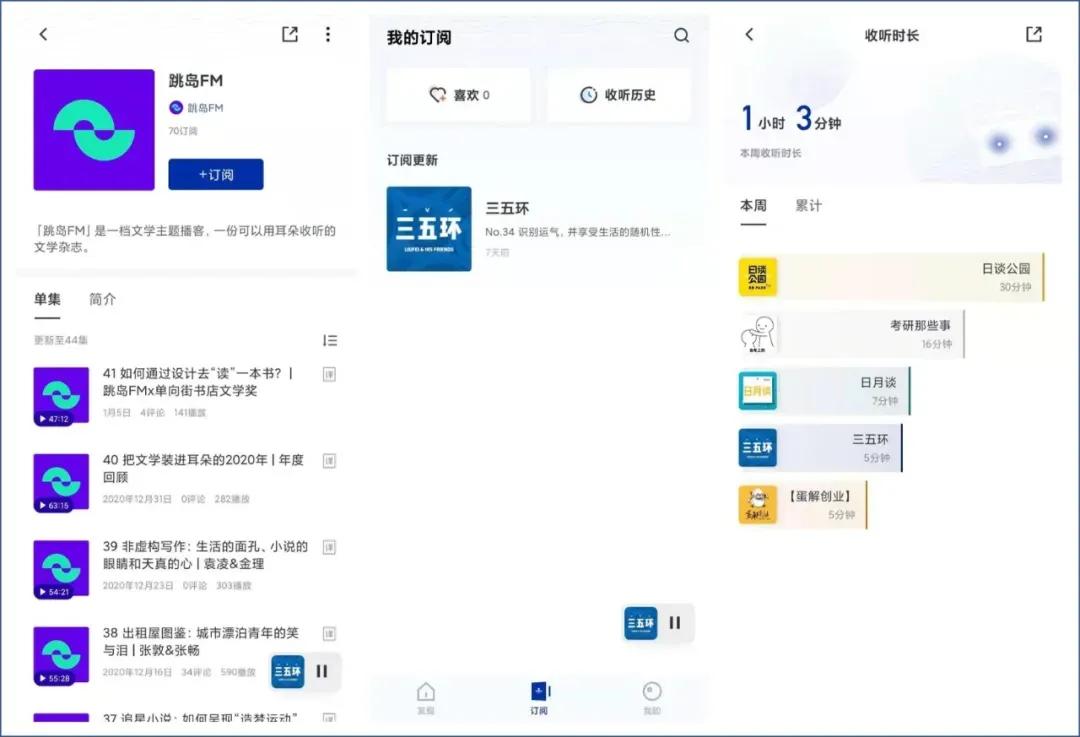Screen dimensions: 1080x737
Task: Select the 本周 tab
Action: click(x=752, y=206)
